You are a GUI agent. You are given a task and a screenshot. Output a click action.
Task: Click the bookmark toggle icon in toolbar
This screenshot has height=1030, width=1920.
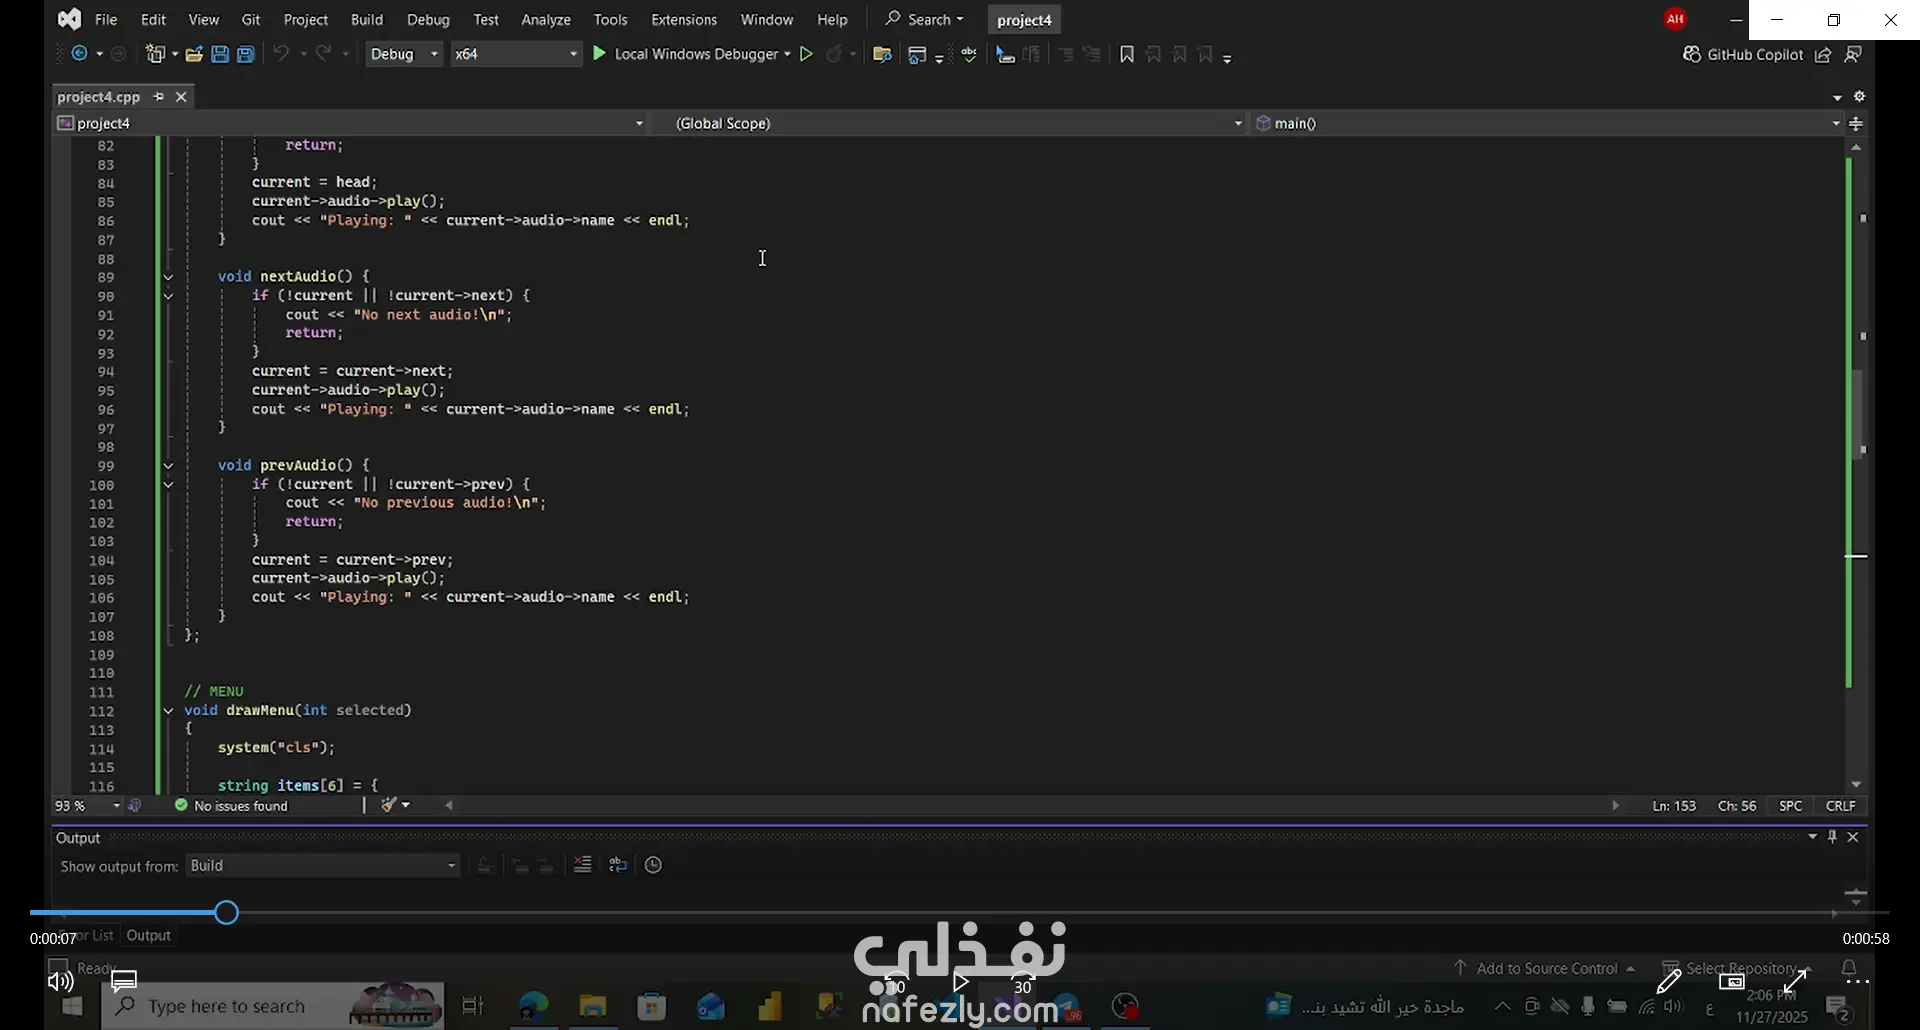point(1127,54)
